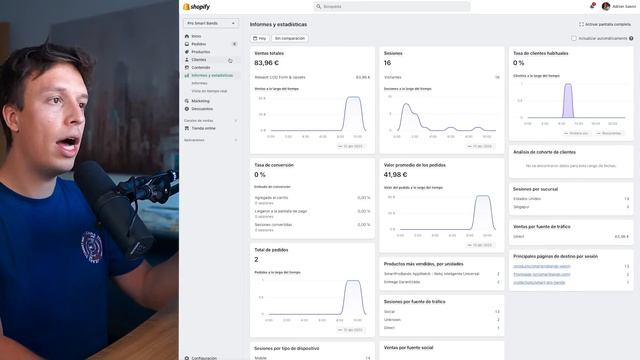Go to Descuentos in sidebar
Image resolution: width=640 pixels, height=360 pixels.
(202, 109)
